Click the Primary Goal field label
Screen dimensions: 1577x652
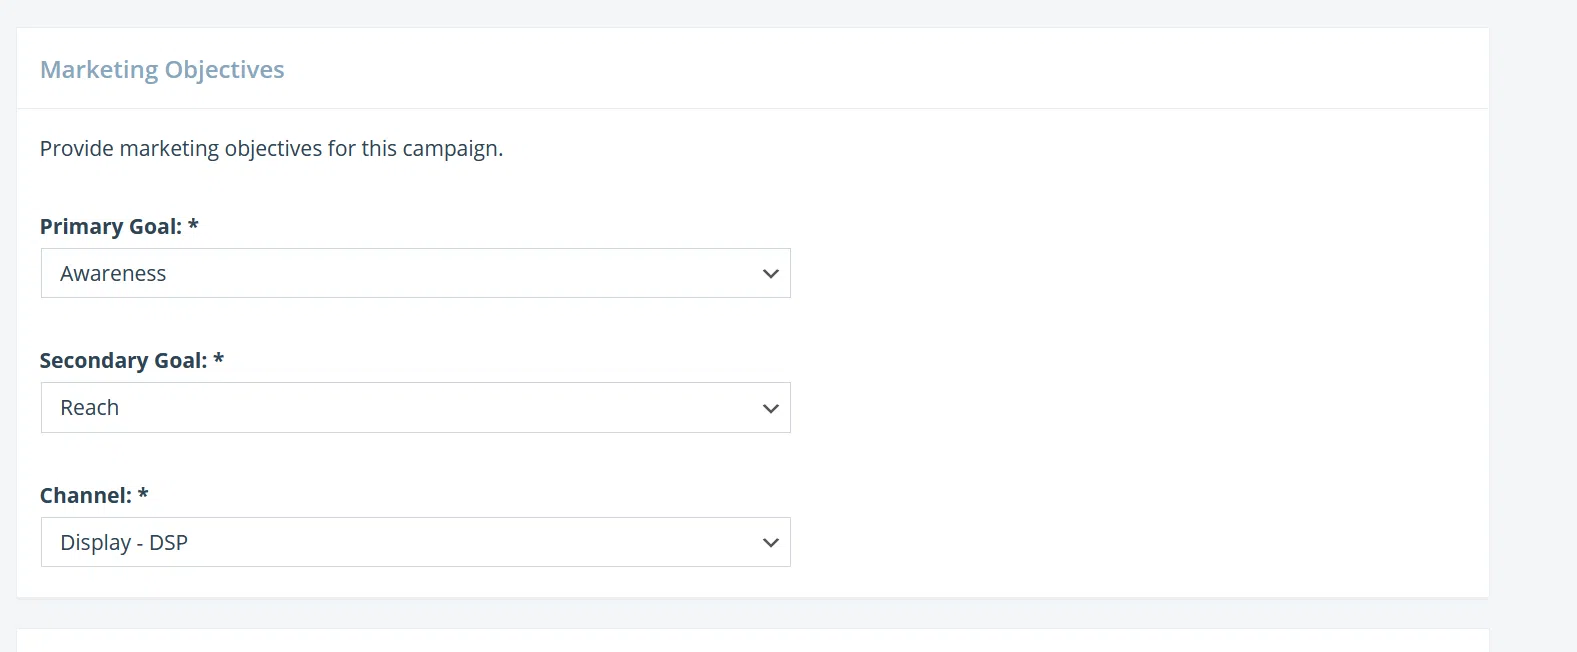(110, 227)
